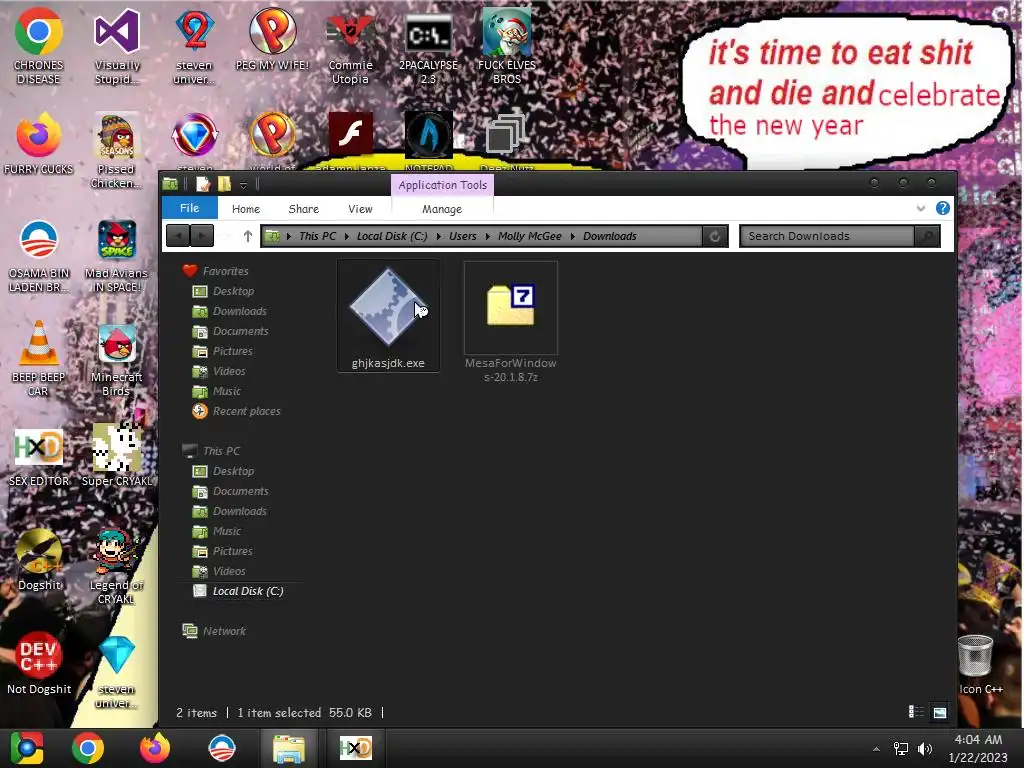Viewport: 1024px width, 768px height.
Task: Open the volume speaker tray icon
Action: (925, 748)
